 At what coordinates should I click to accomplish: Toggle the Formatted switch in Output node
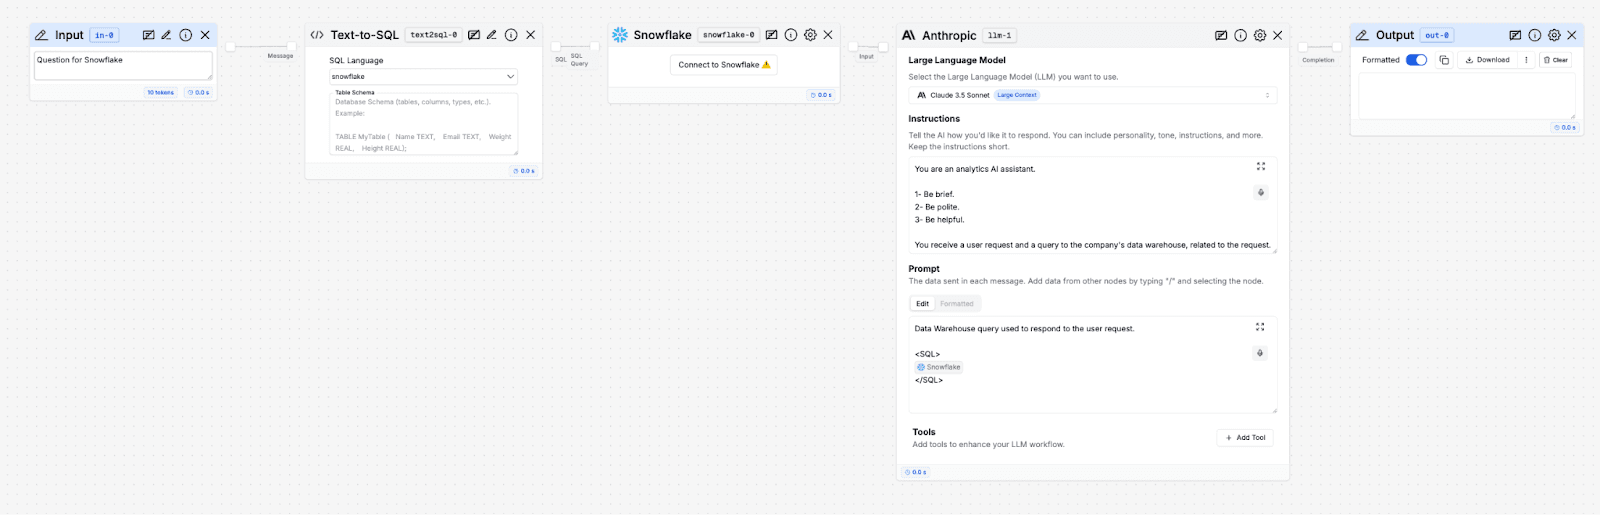point(1416,60)
